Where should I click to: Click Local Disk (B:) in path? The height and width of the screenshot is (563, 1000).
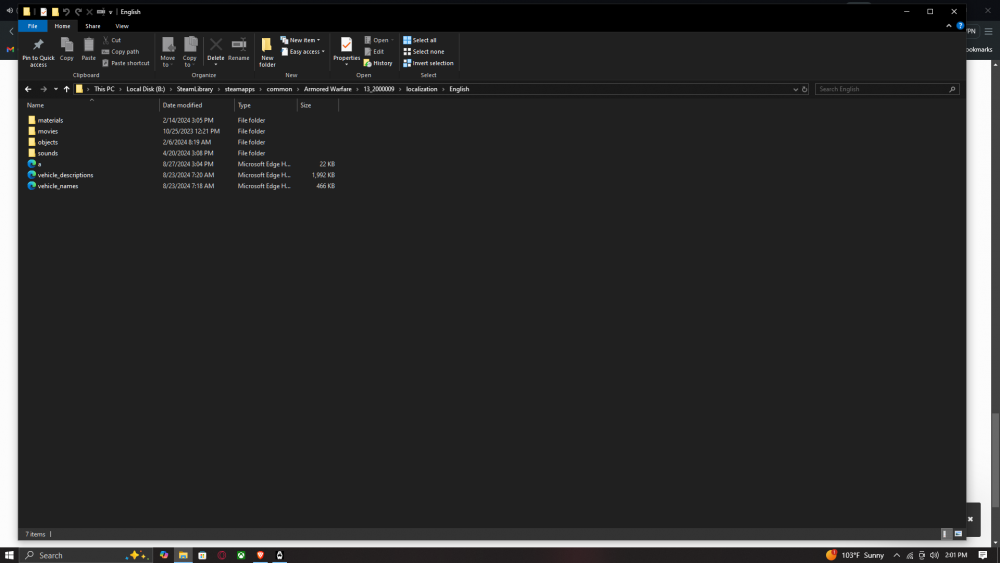tap(145, 89)
